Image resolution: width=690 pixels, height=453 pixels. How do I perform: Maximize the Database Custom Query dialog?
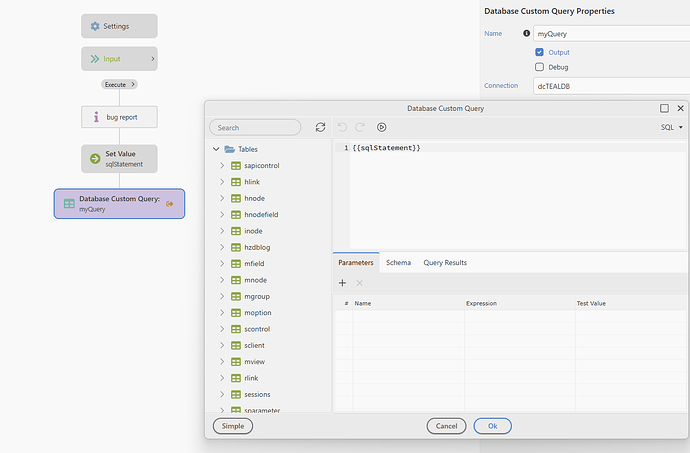coord(664,108)
